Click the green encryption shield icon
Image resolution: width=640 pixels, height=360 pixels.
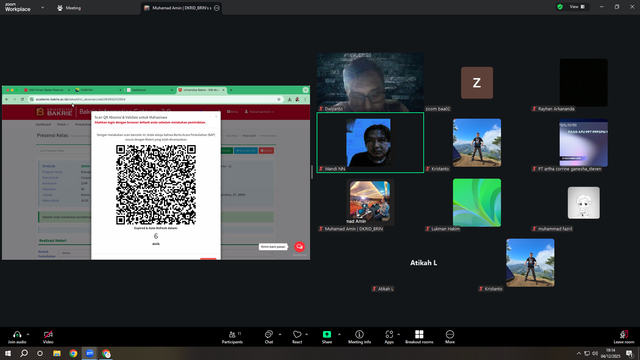pyautogui.click(x=560, y=7)
